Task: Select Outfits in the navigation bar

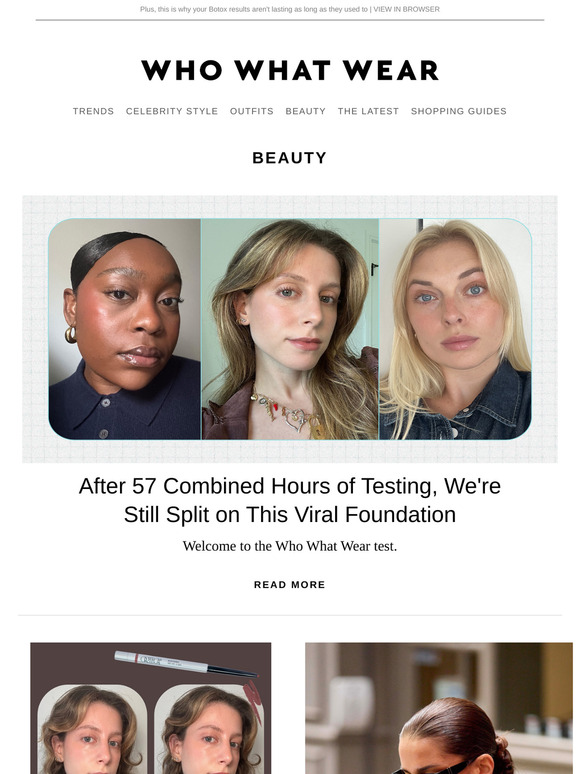Action: tap(252, 111)
